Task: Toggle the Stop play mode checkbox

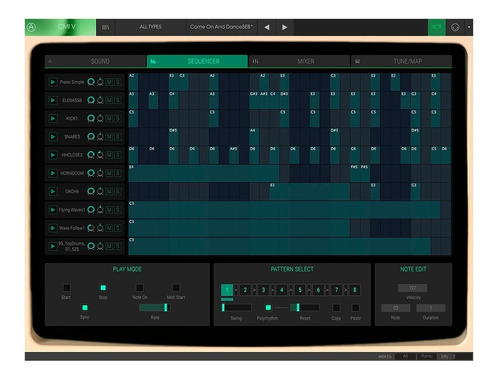Action: [x=103, y=288]
